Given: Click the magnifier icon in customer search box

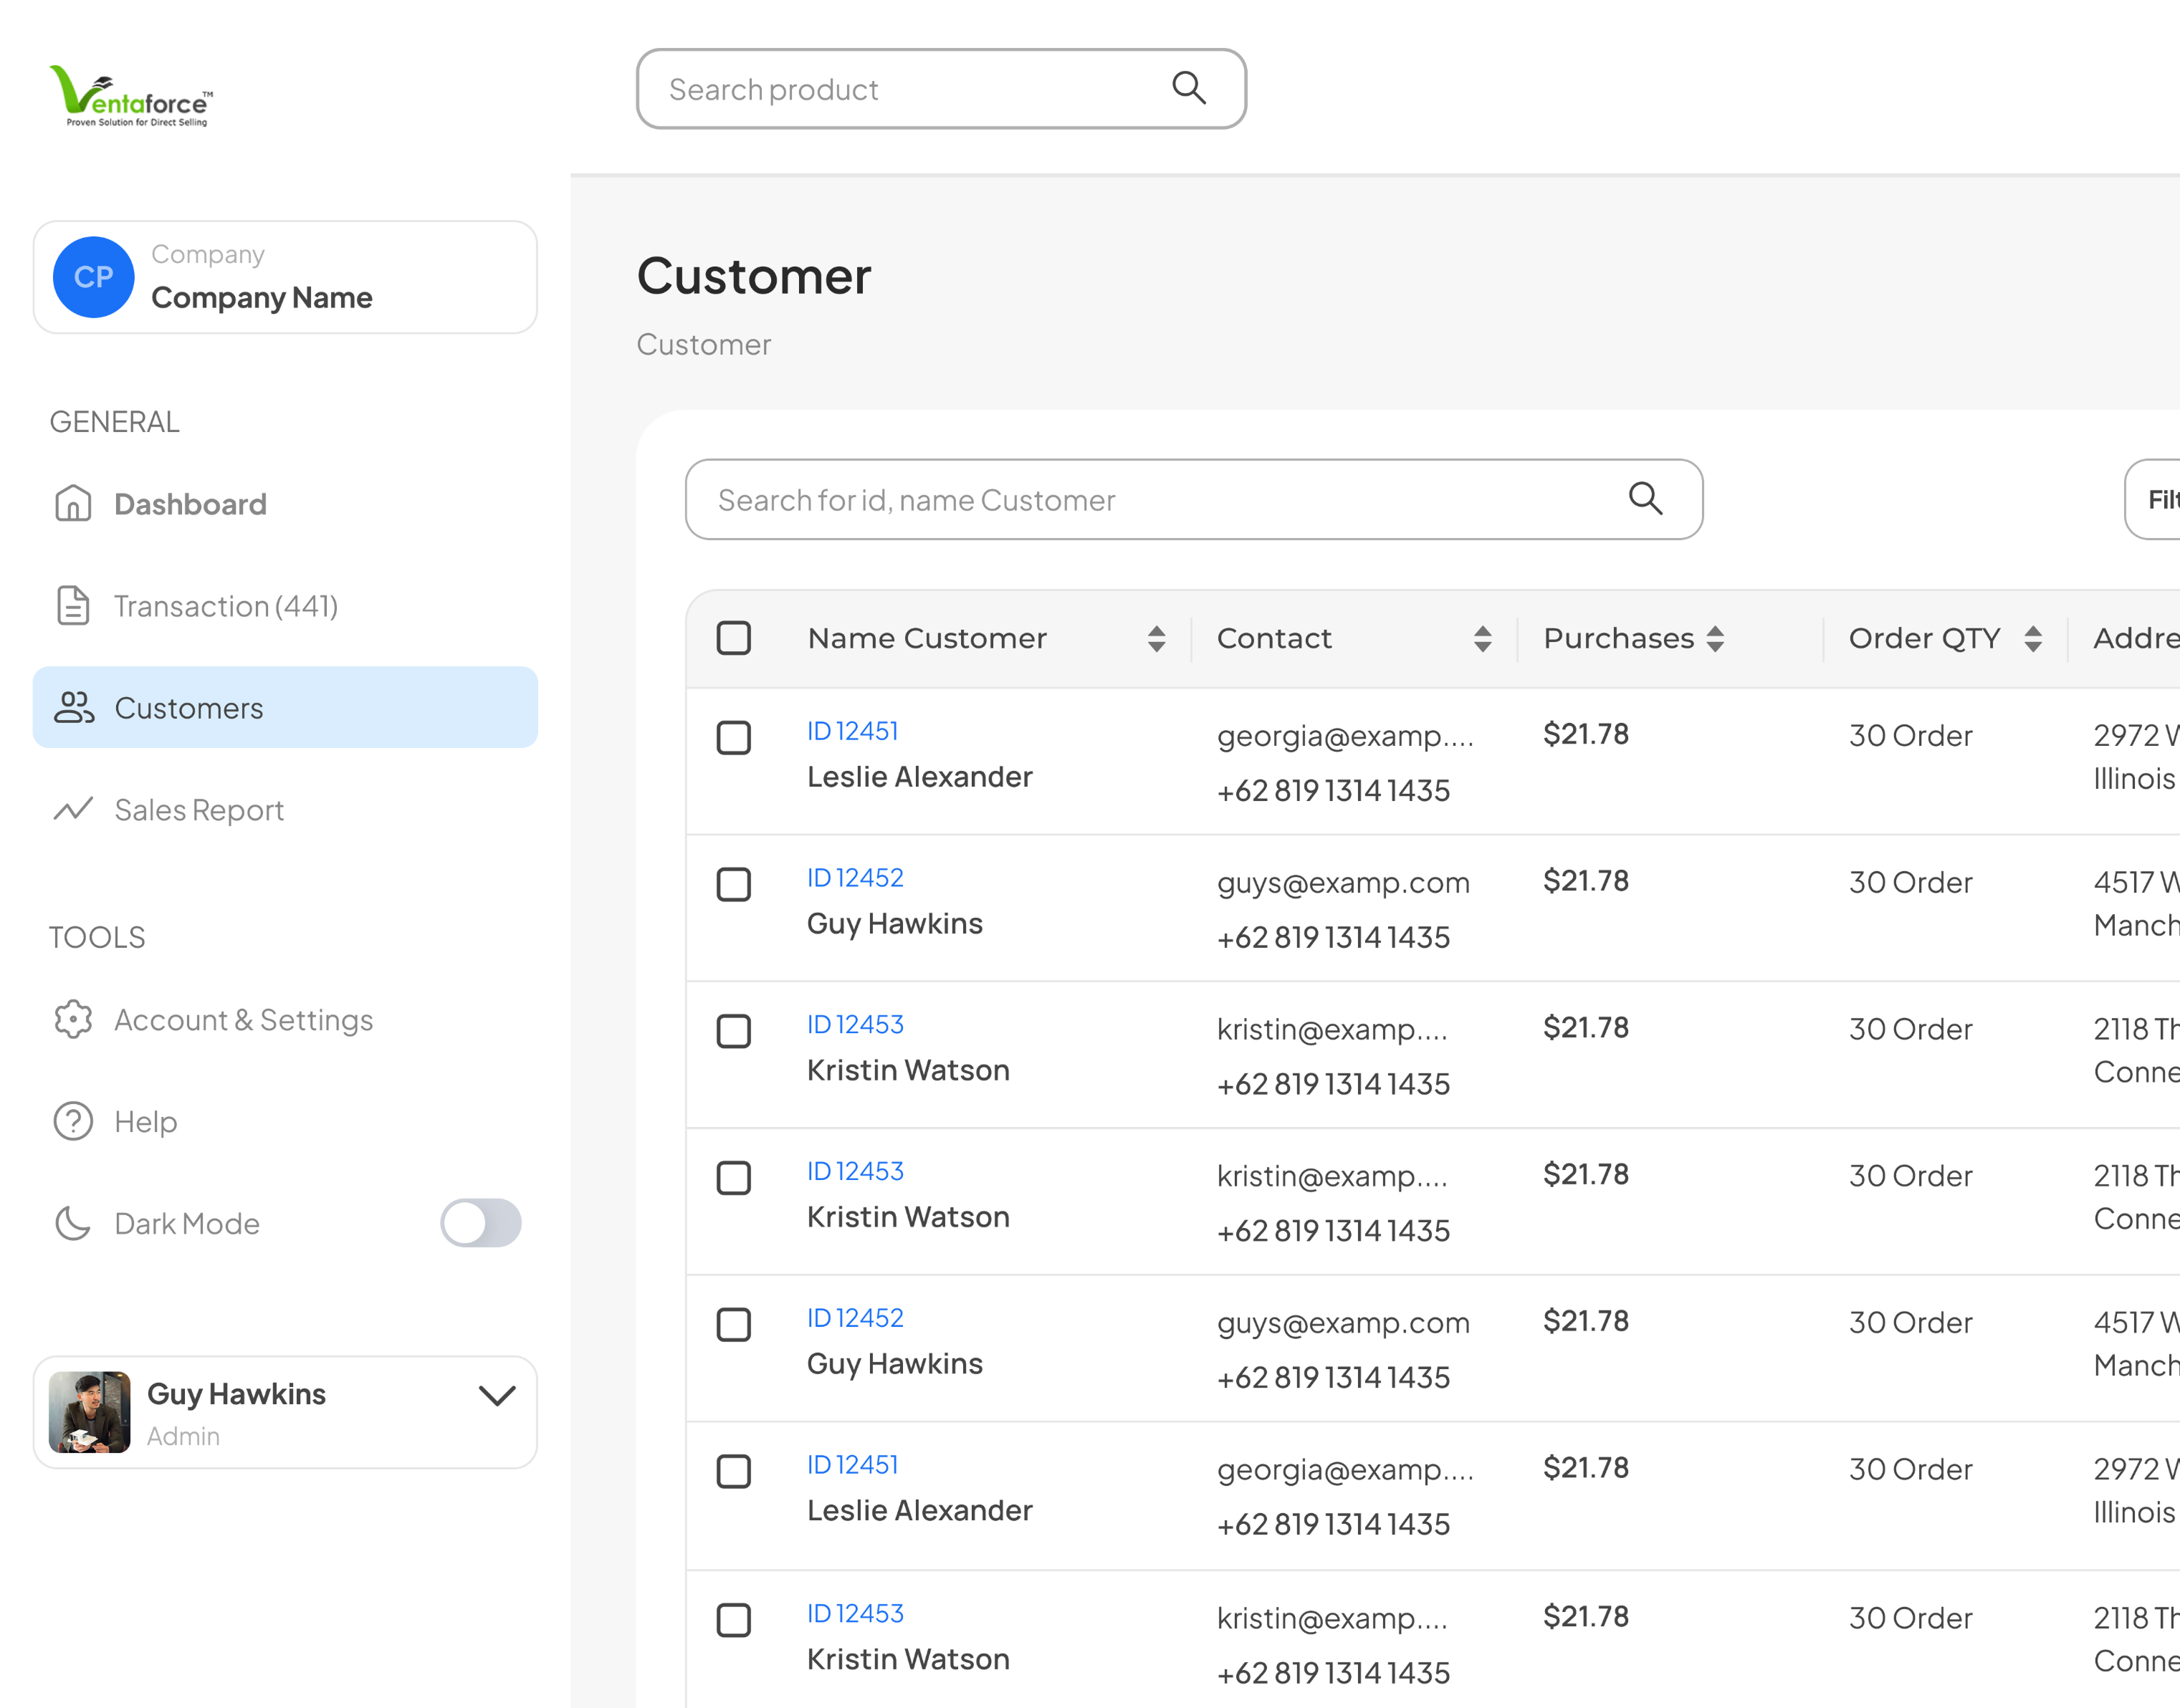Looking at the screenshot, I should 1645,498.
